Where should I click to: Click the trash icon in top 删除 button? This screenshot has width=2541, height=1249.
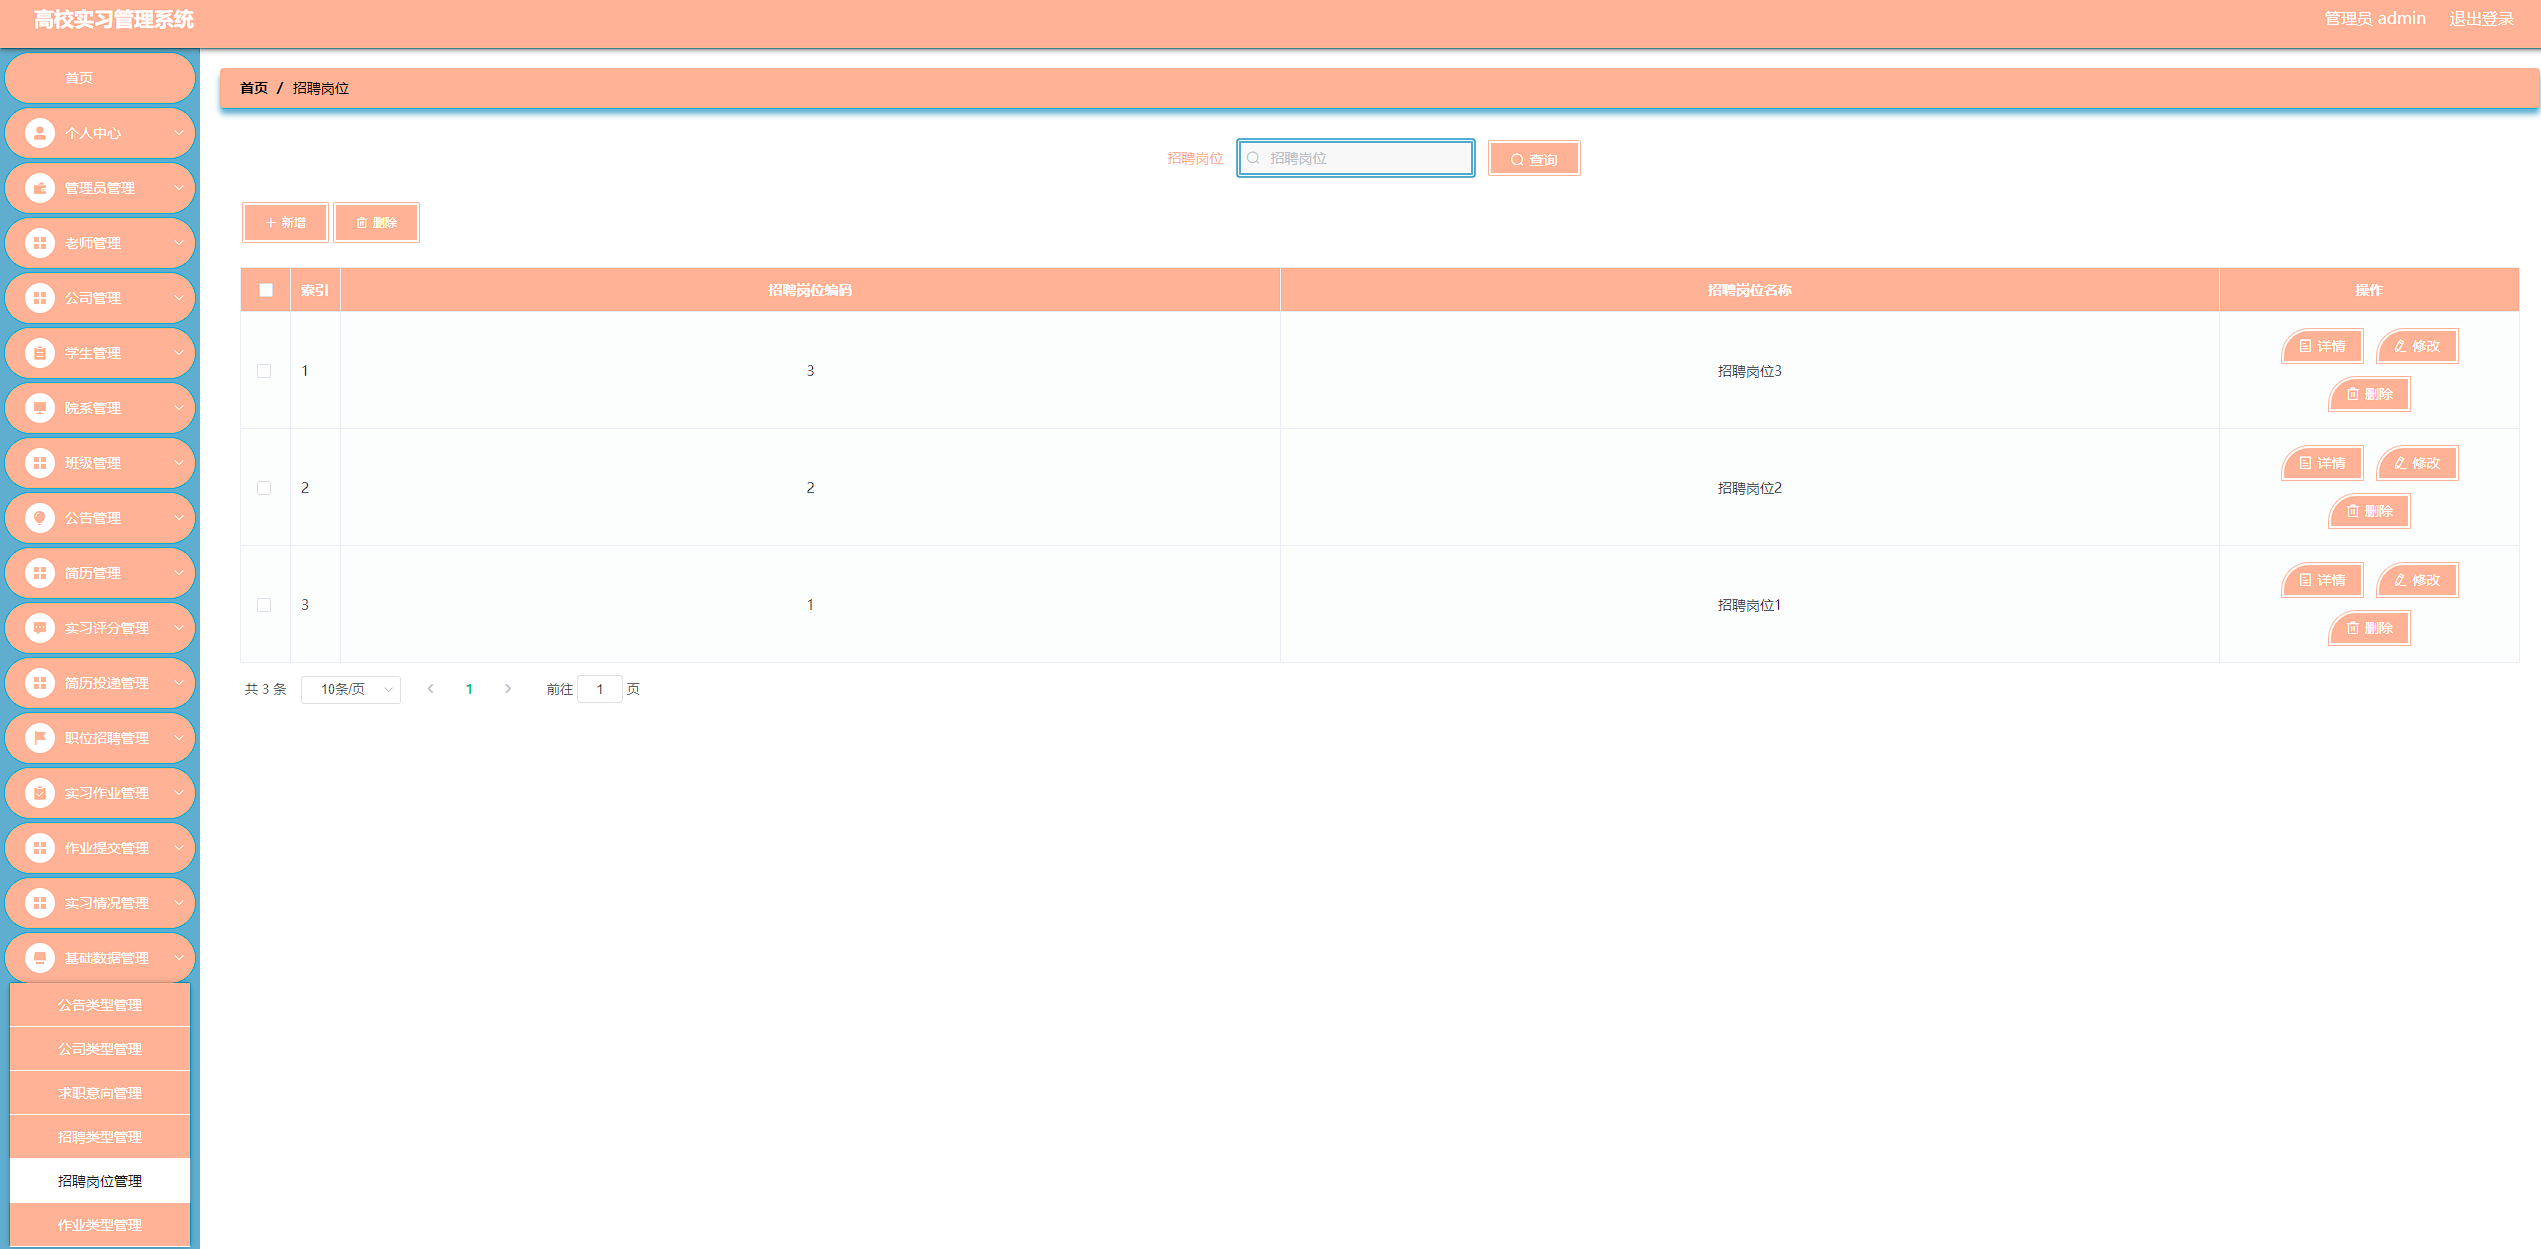tap(362, 223)
